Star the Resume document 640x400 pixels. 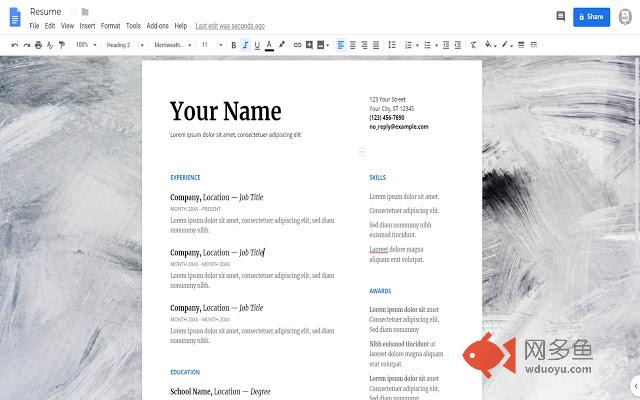click(x=74, y=12)
